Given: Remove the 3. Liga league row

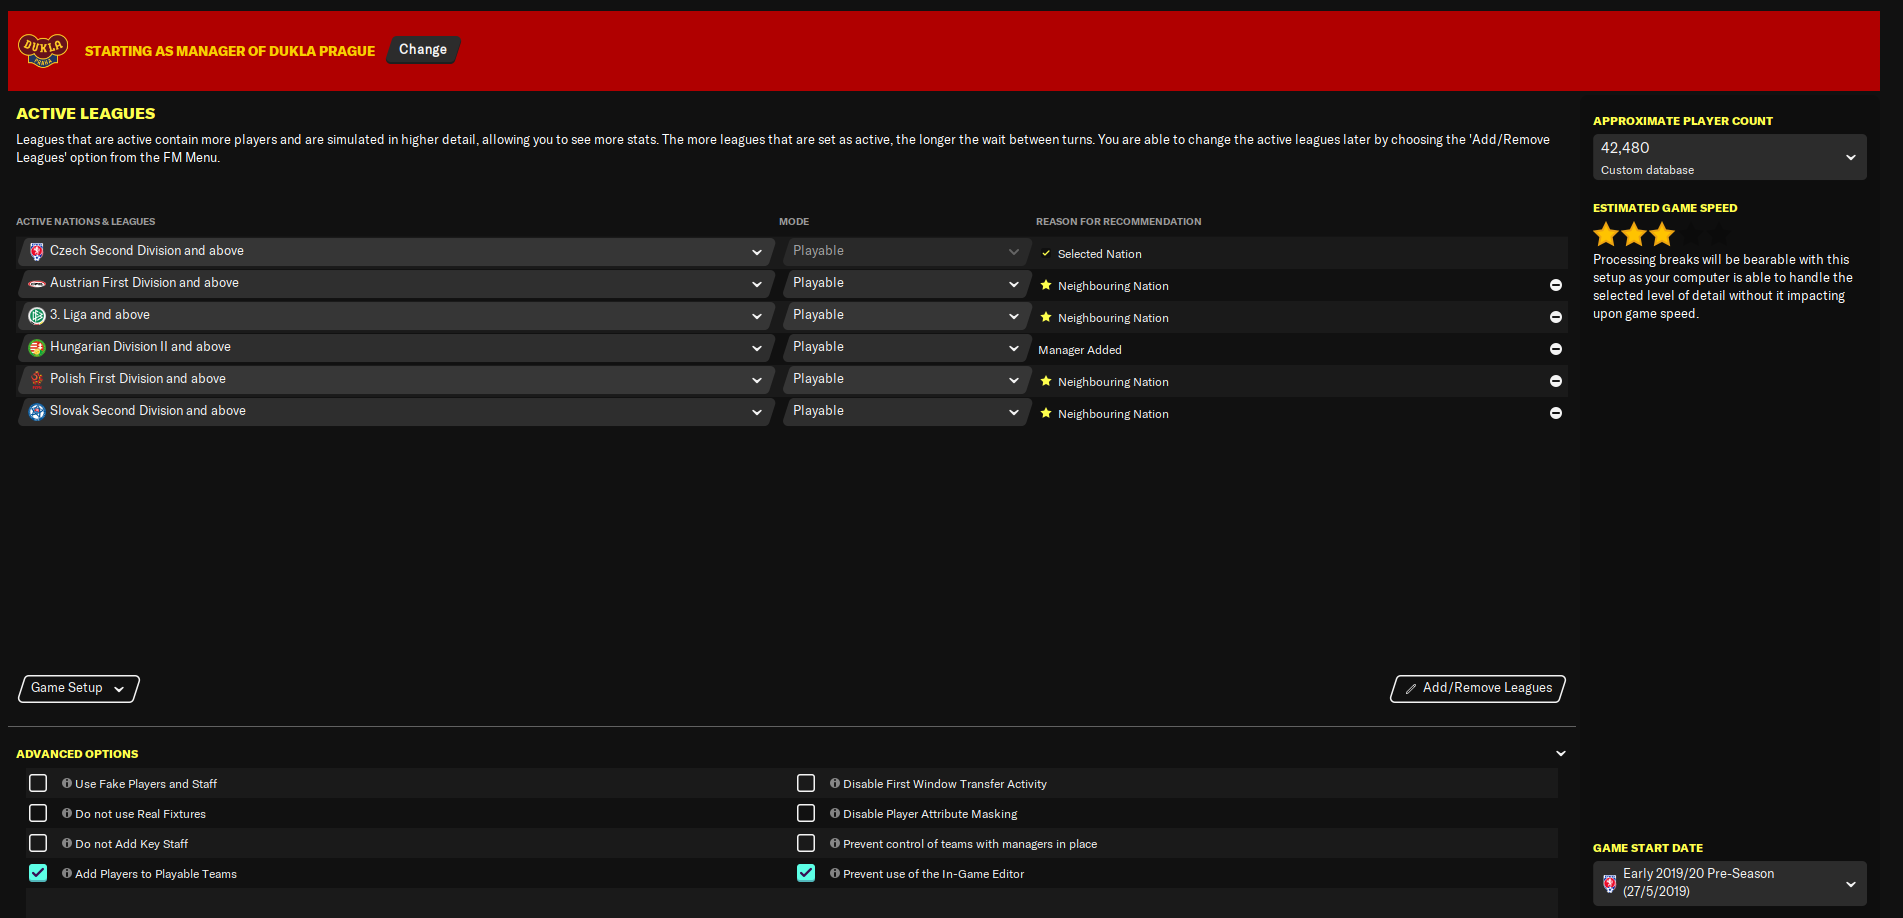Looking at the screenshot, I should coord(1555,317).
